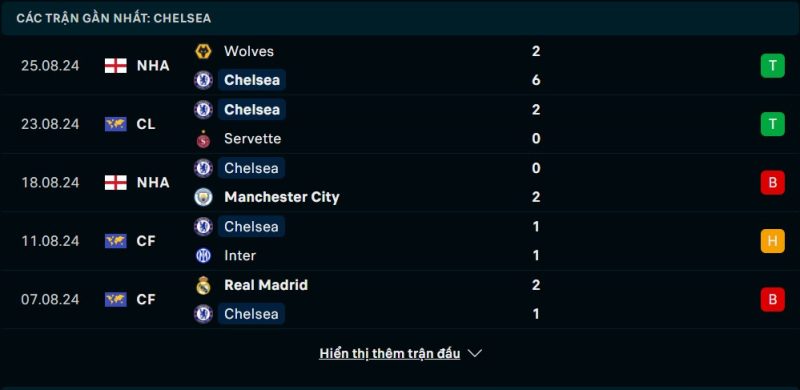Open the 'Hiển thị thêm trận đấu' link

(390, 353)
